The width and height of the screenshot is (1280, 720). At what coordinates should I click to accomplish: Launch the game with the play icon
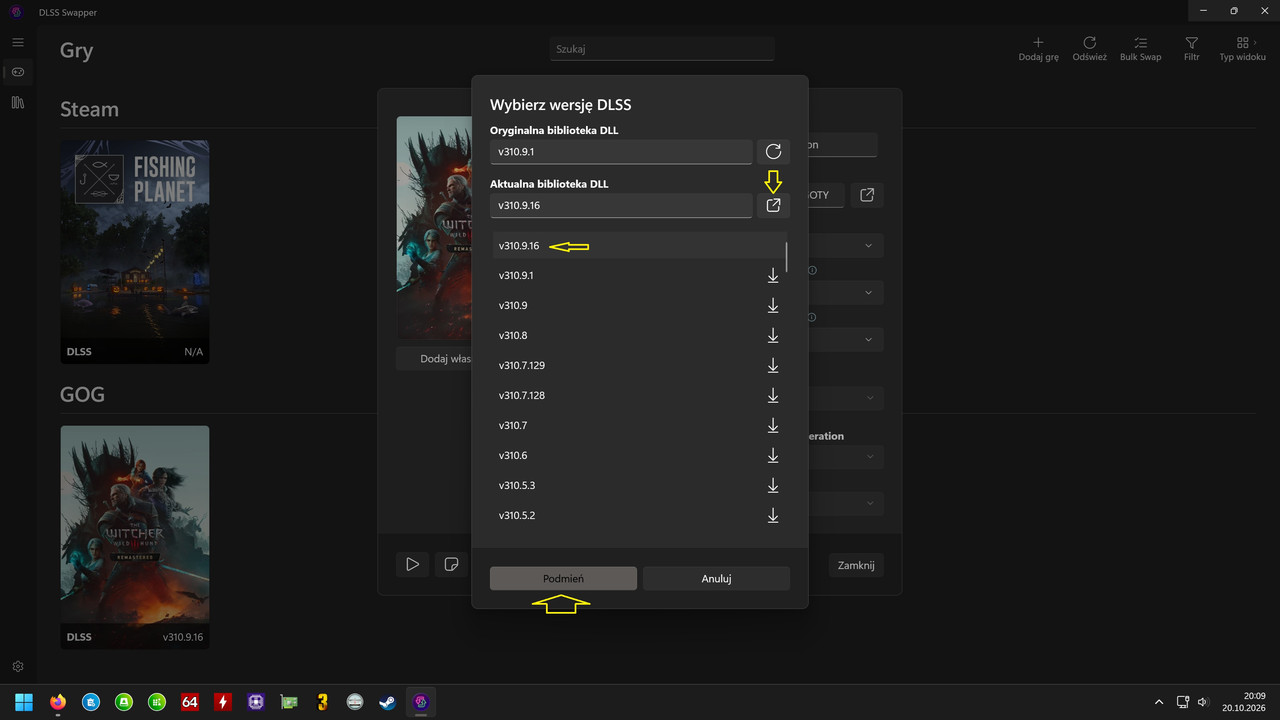[412, 565]
